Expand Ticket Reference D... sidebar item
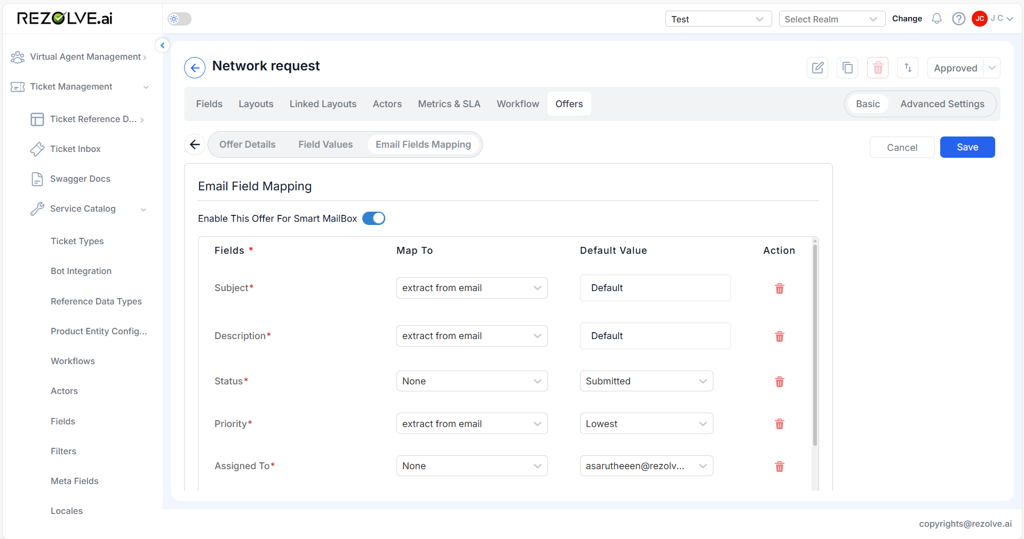Image resolution: width=1024 pixels, height=539 pixels. tap(87, 119)
